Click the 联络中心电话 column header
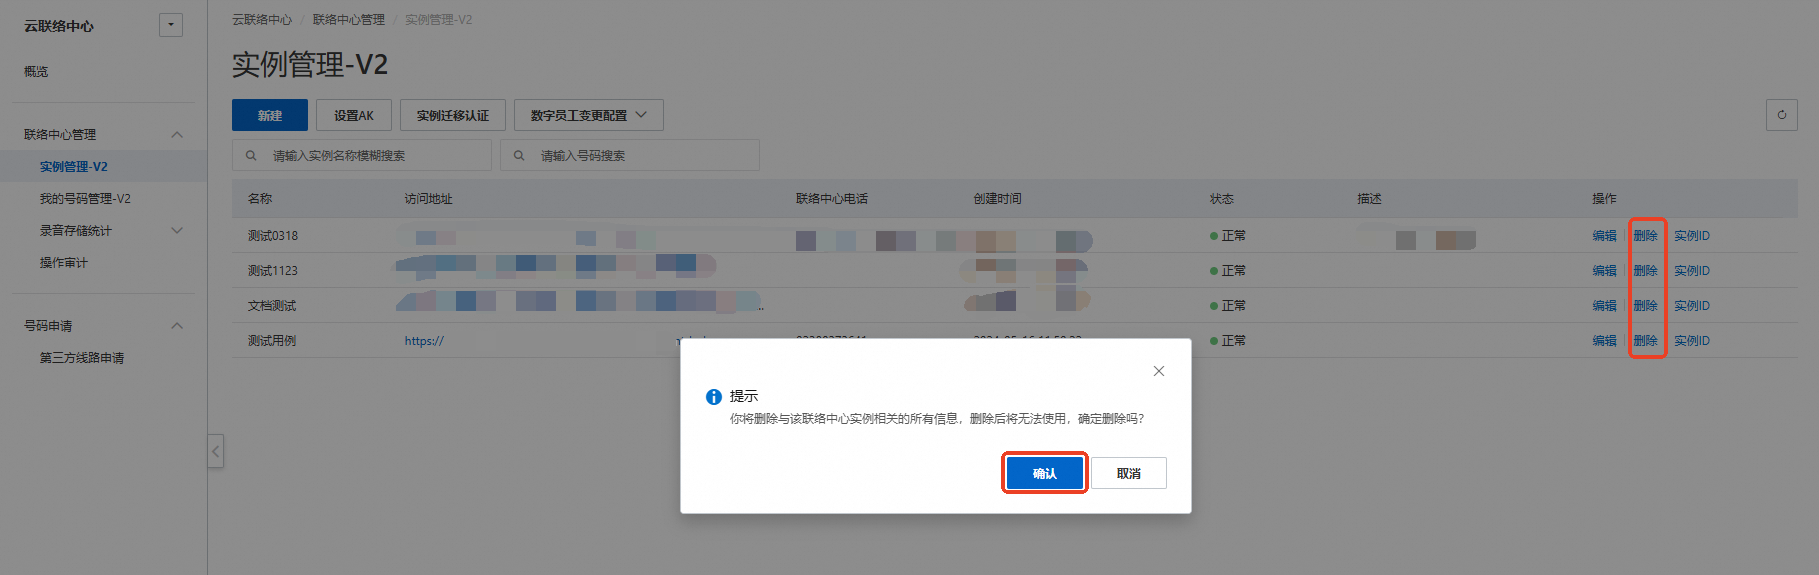1819x575 pixels. tap(832, 198)
